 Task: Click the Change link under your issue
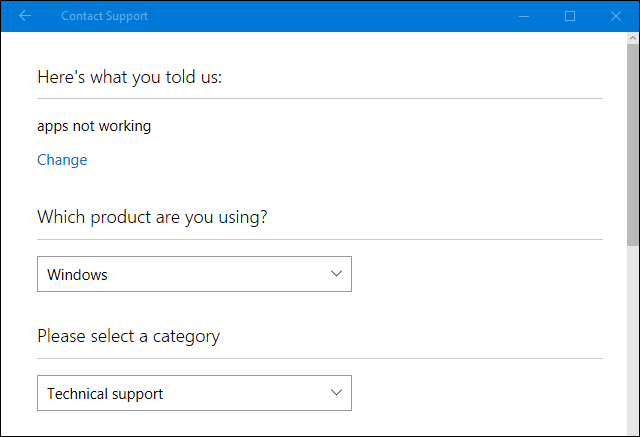coord(62,160)
